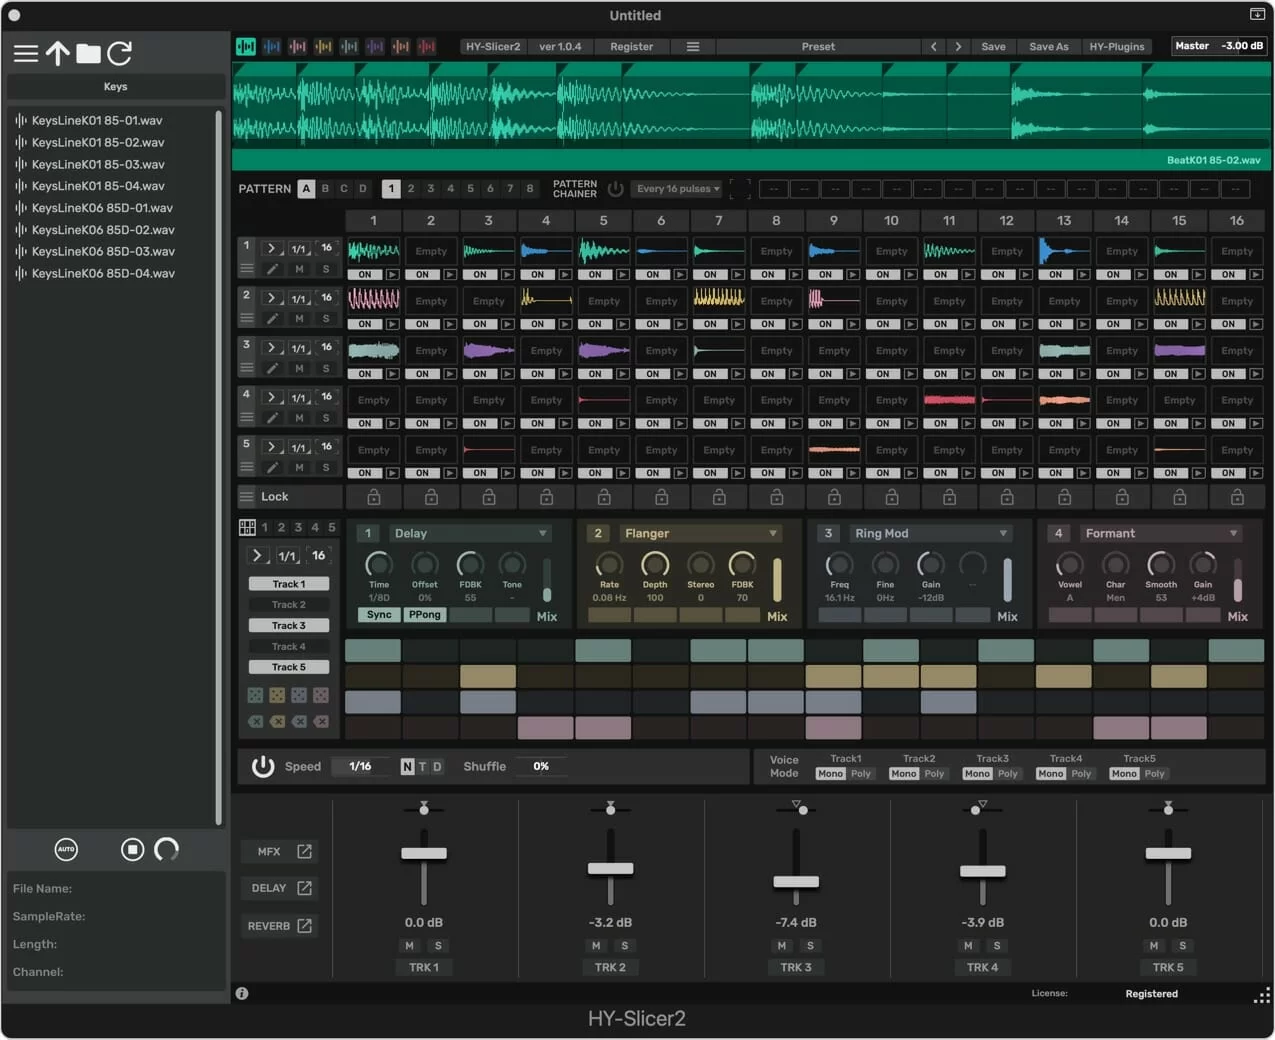Open the hamburger menu at top left
1275x1040 pixels.
(26, 54)
